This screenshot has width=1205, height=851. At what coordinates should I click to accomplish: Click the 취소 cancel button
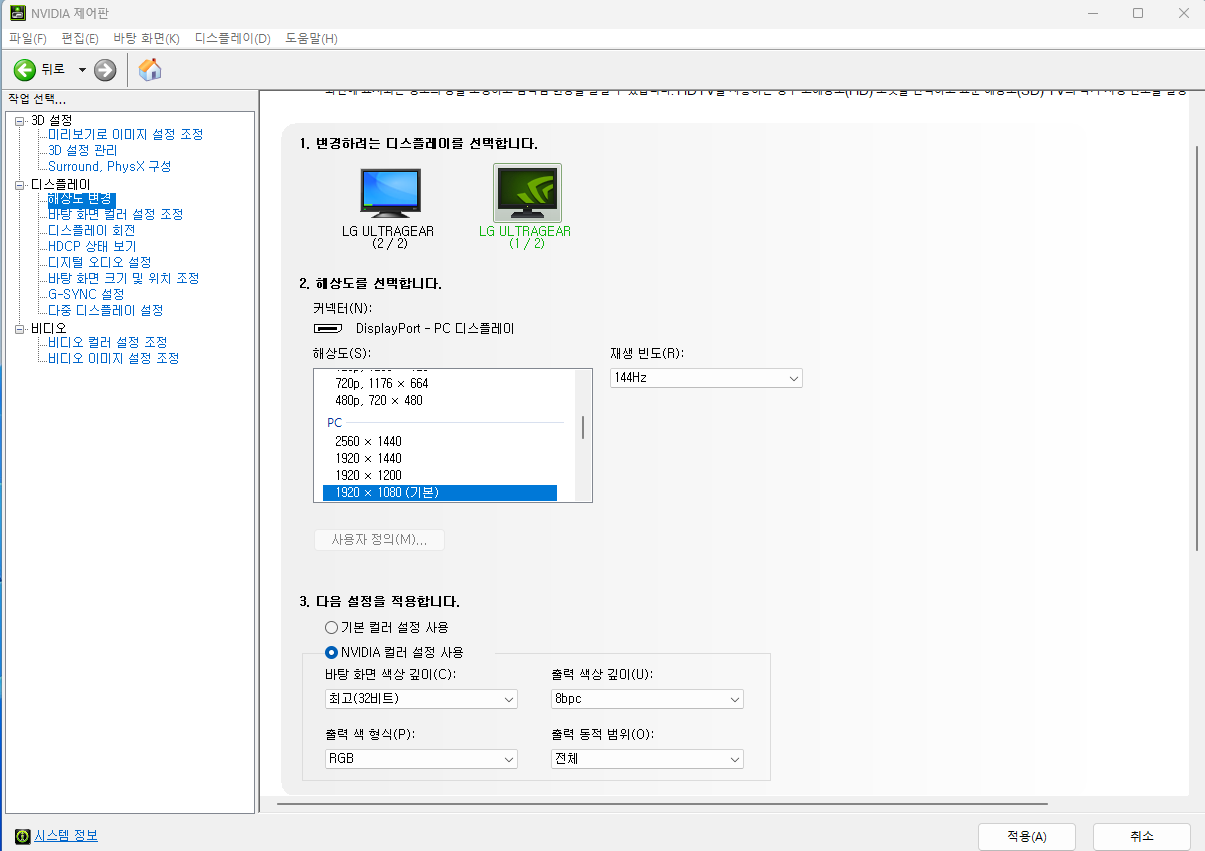coord(1142,837)
